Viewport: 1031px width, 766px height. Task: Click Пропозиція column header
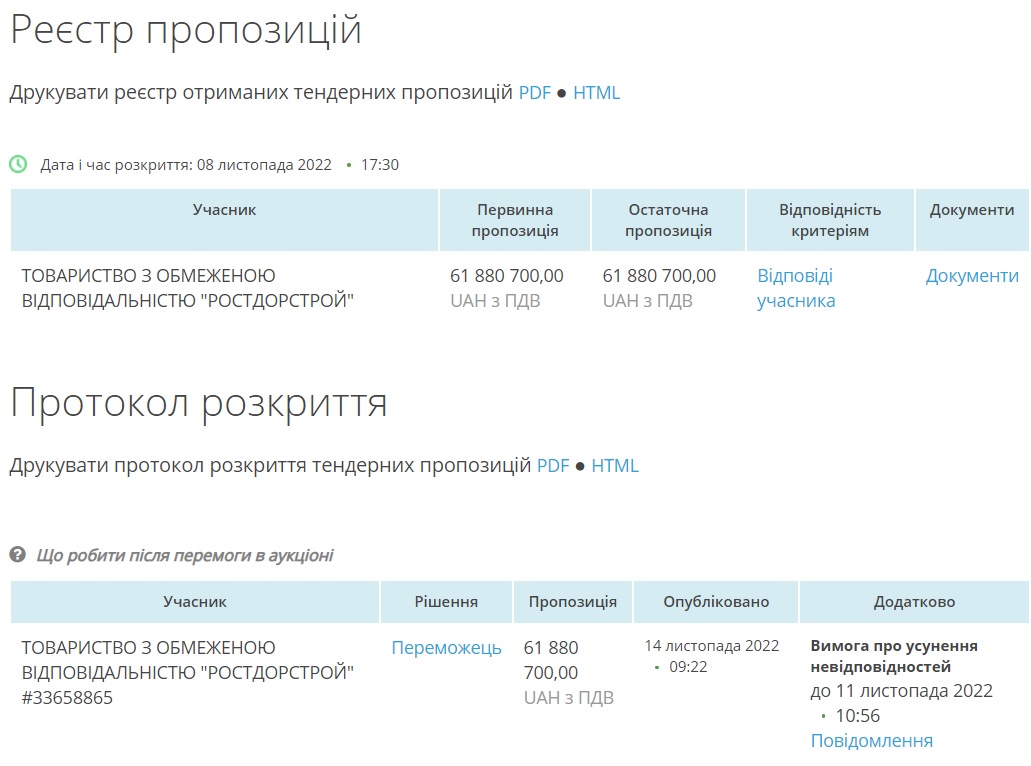573,602
